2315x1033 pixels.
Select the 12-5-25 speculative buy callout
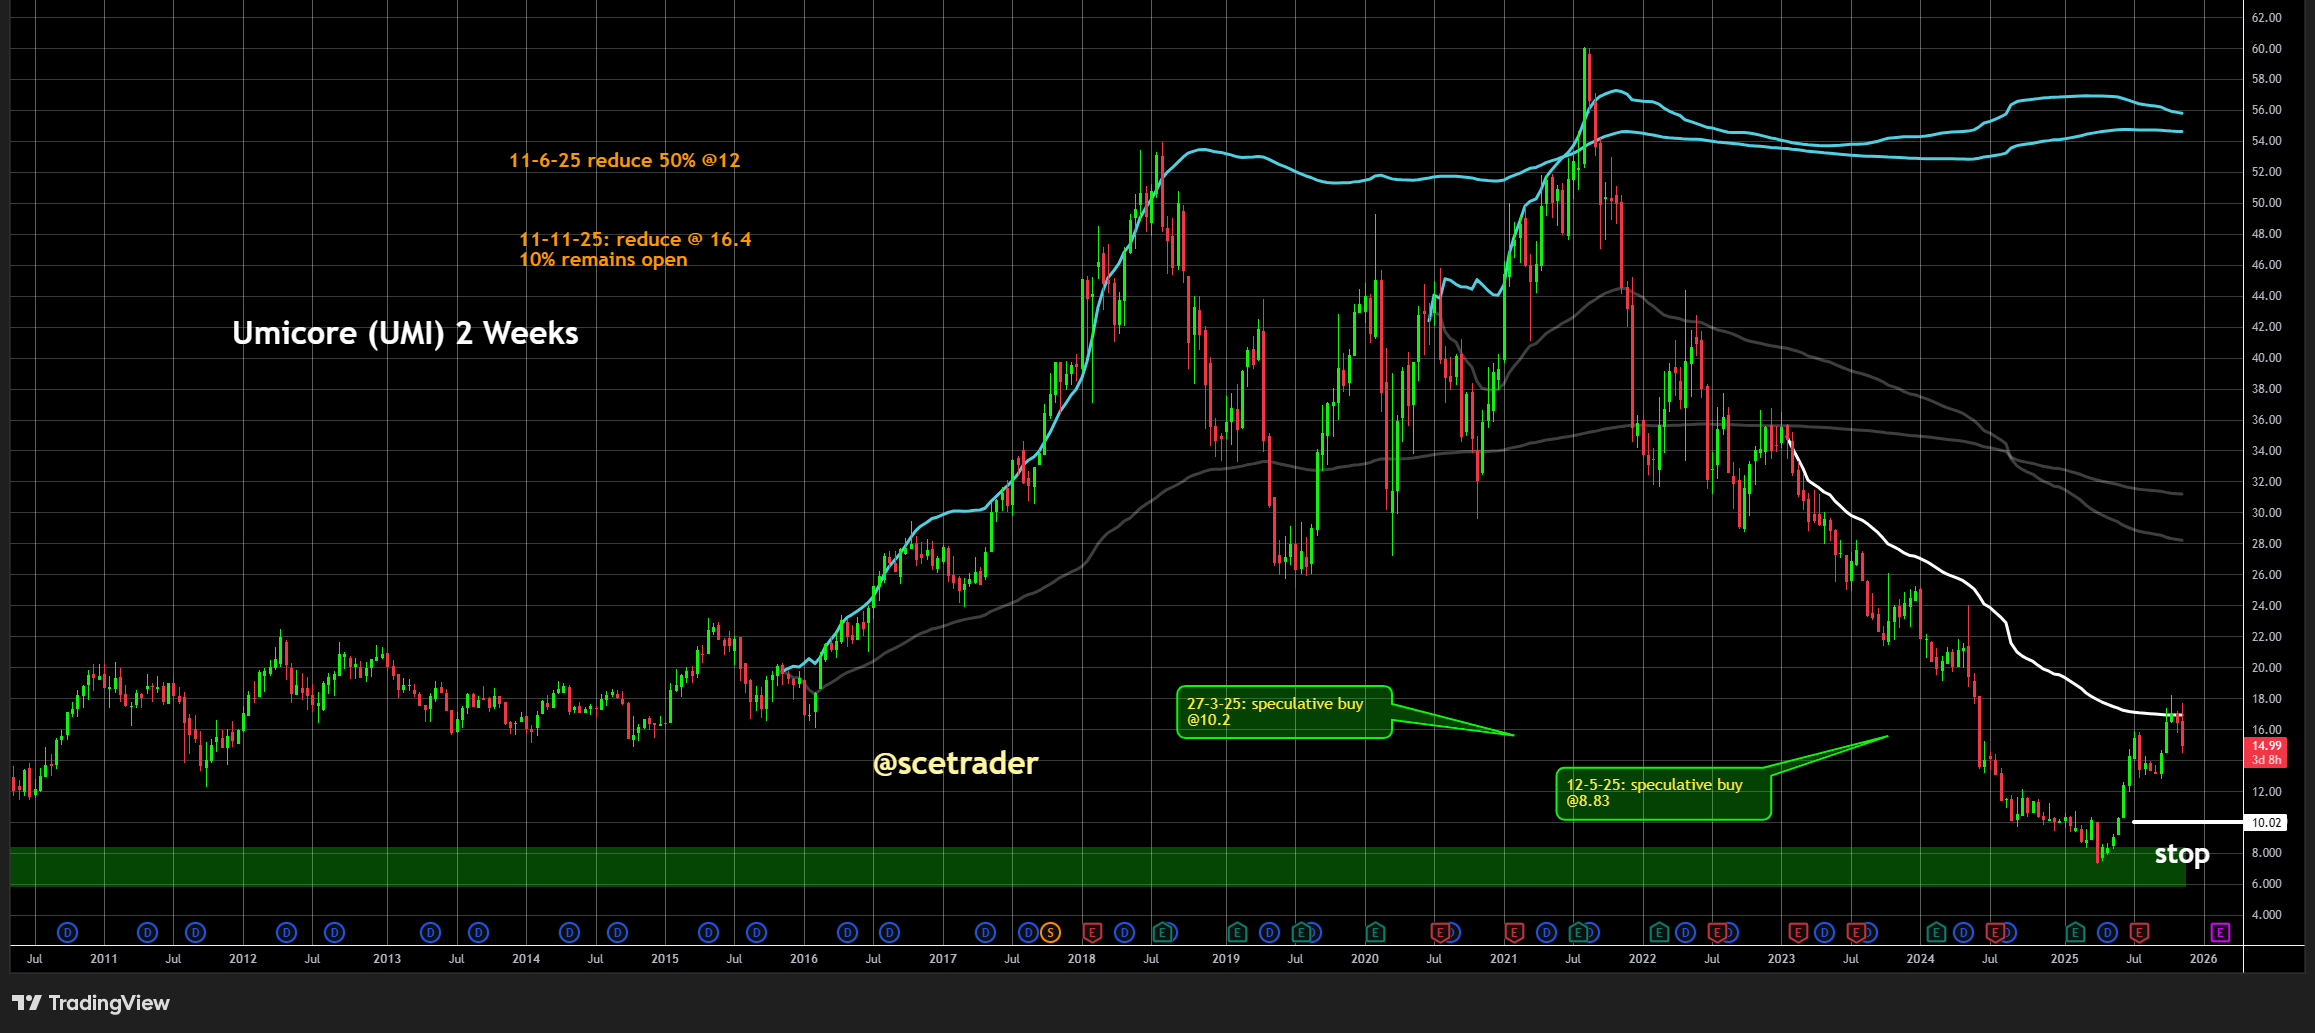click(1662, 793)
